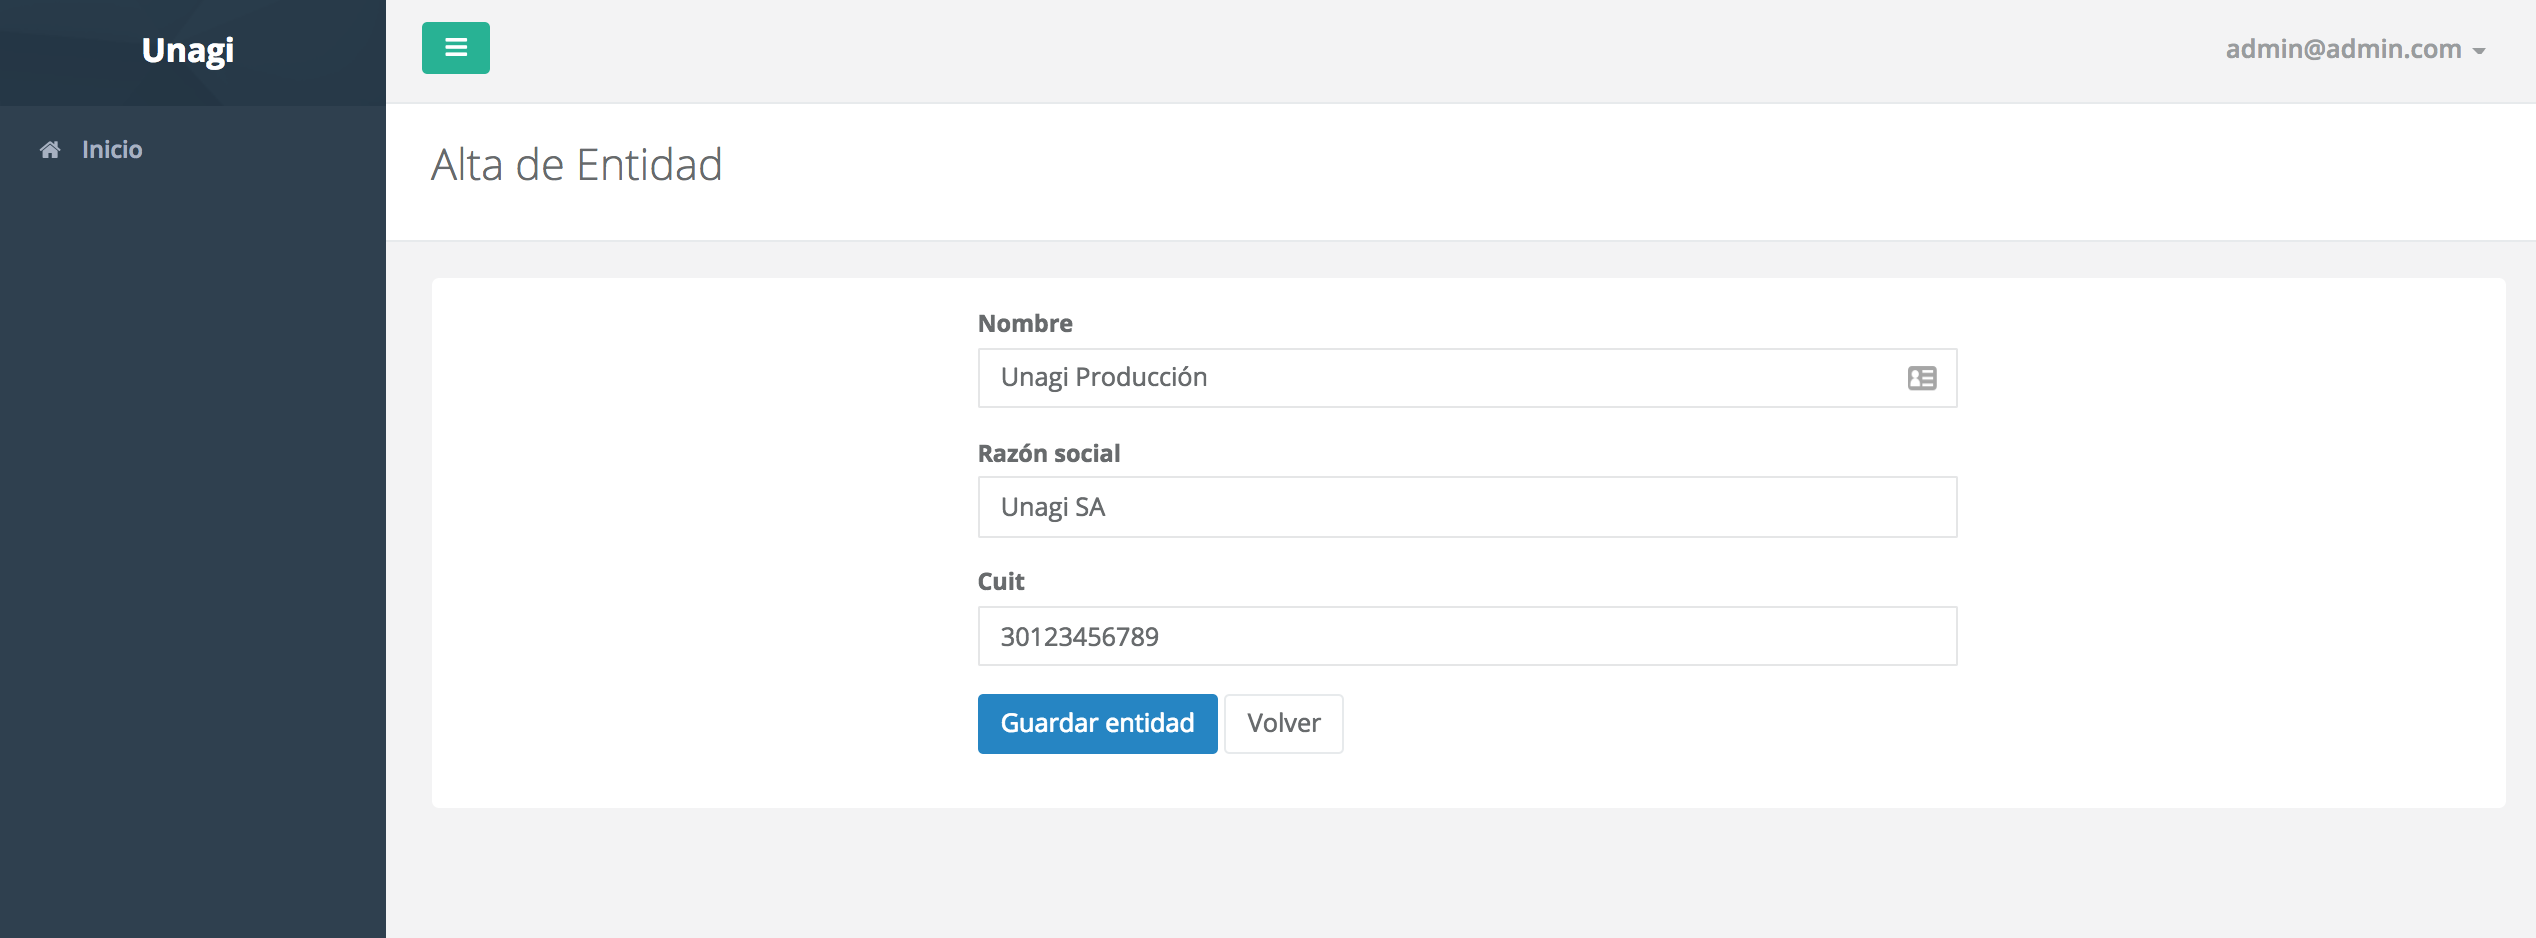Click the Cuit label
The image size is (2536, 938).
pos(1001,581)
